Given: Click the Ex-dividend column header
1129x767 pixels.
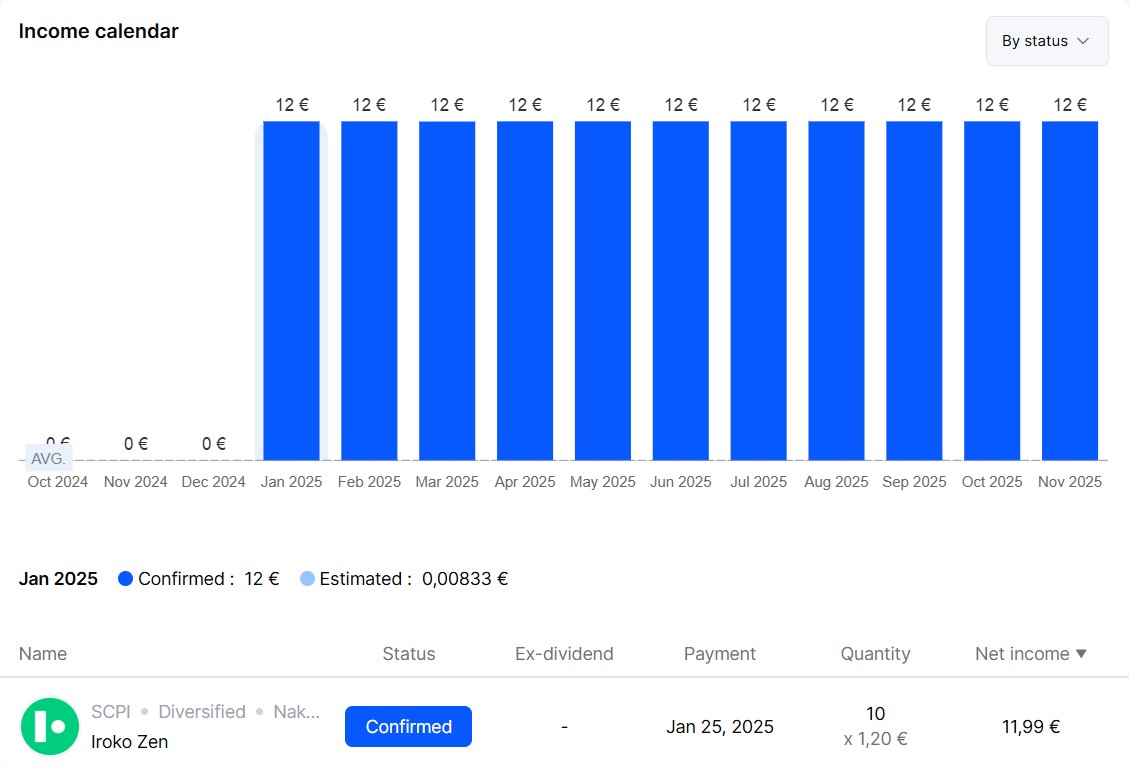Looking at the screenshot, I should (564, 654).
